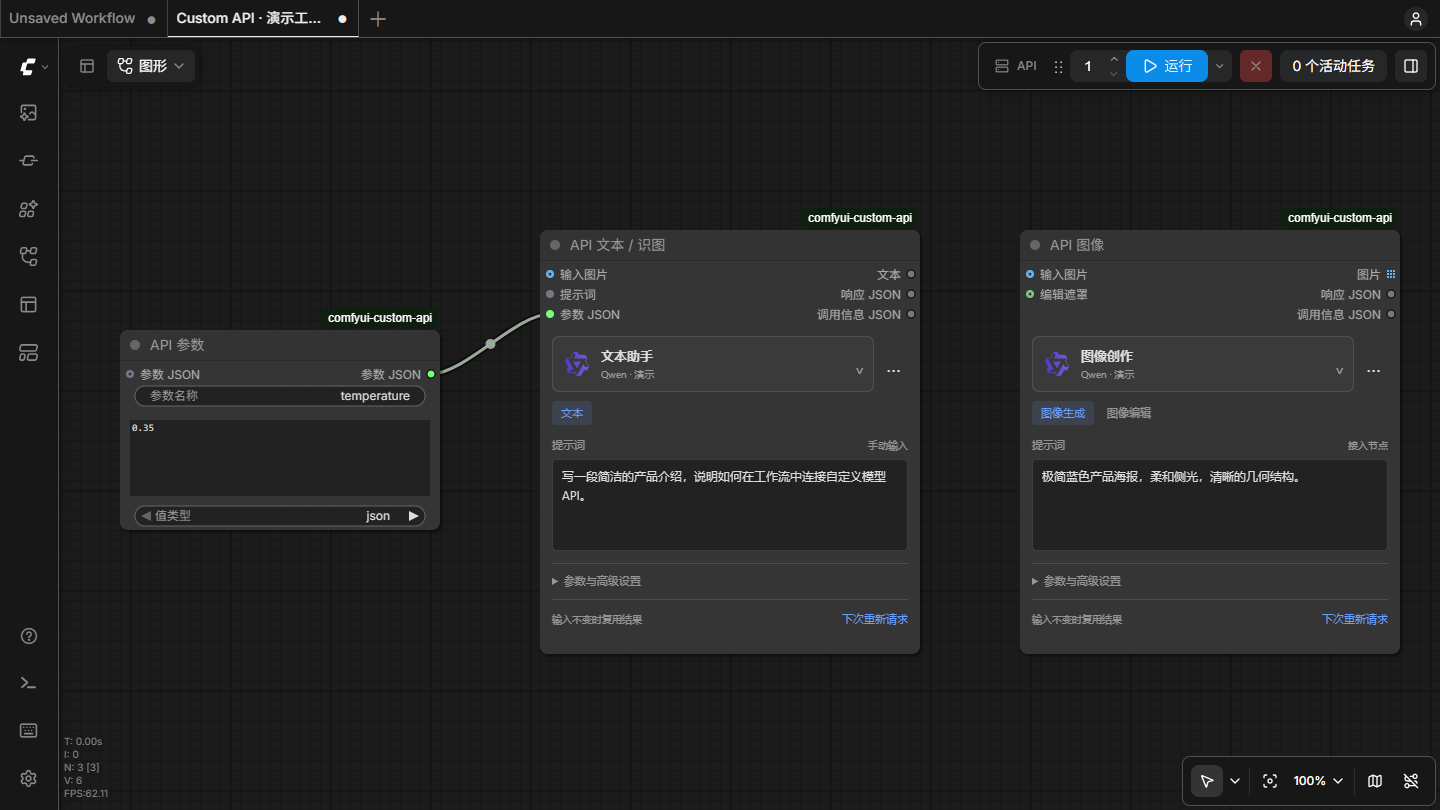Open the 图像创作 model selector
This screenshot has width=1440, height=810.
click(1193, 364)
